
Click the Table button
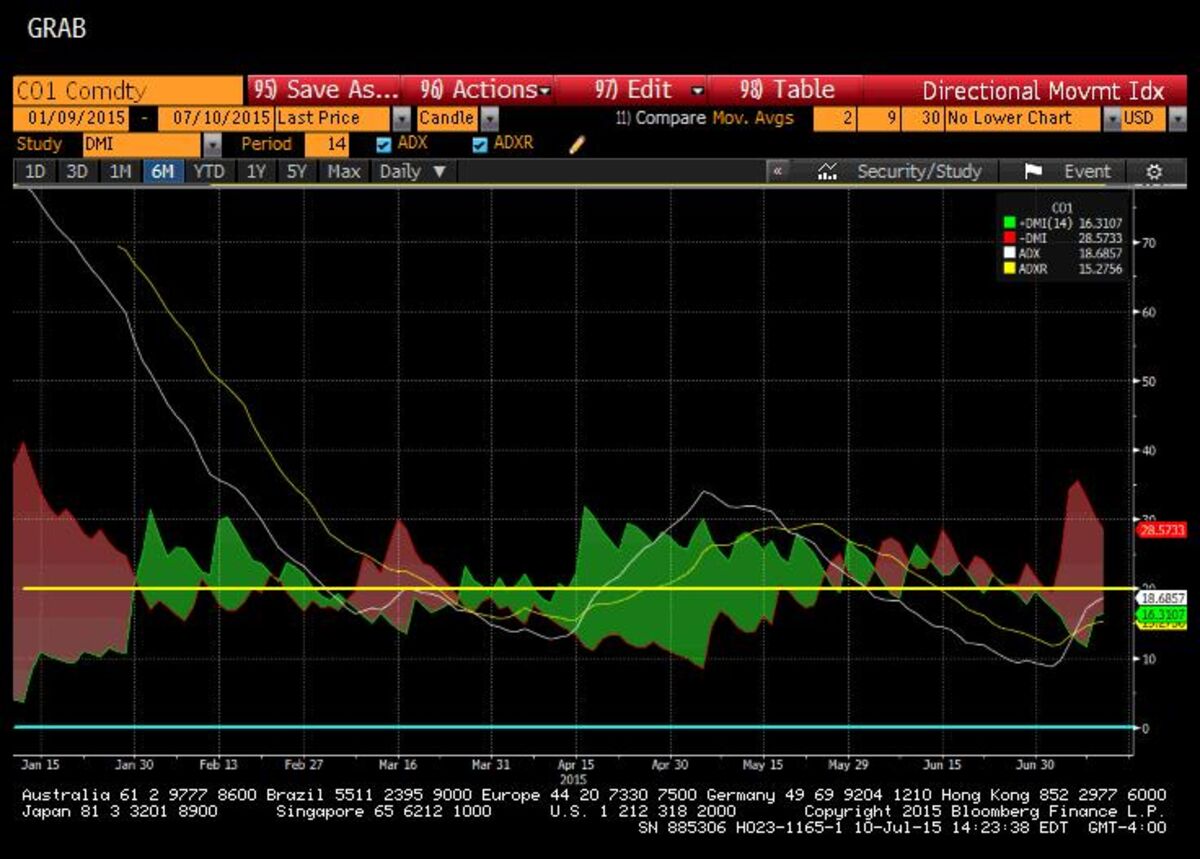787,90
